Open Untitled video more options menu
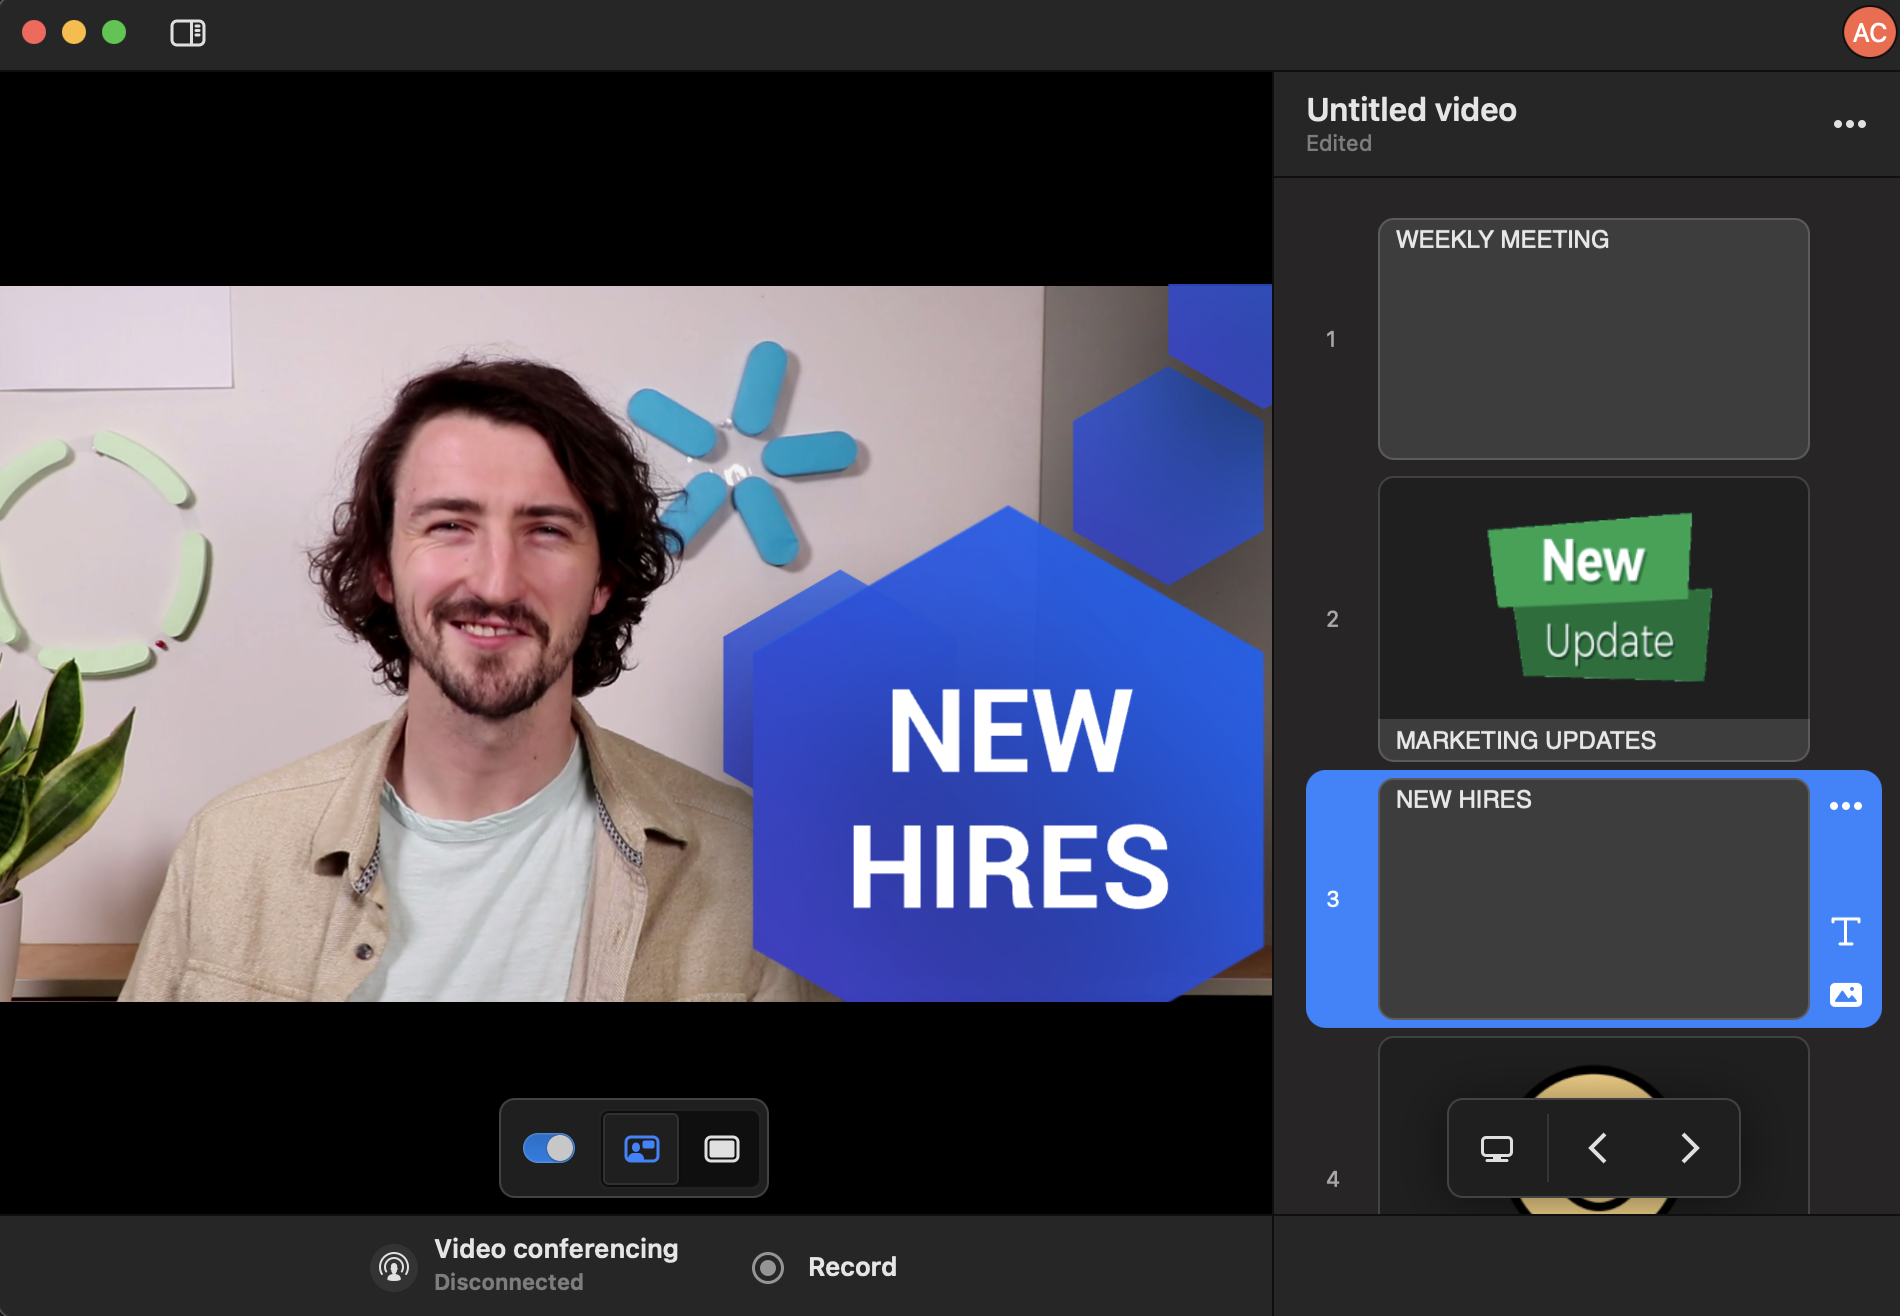 pyautogui.click(x=1849, y=124)
